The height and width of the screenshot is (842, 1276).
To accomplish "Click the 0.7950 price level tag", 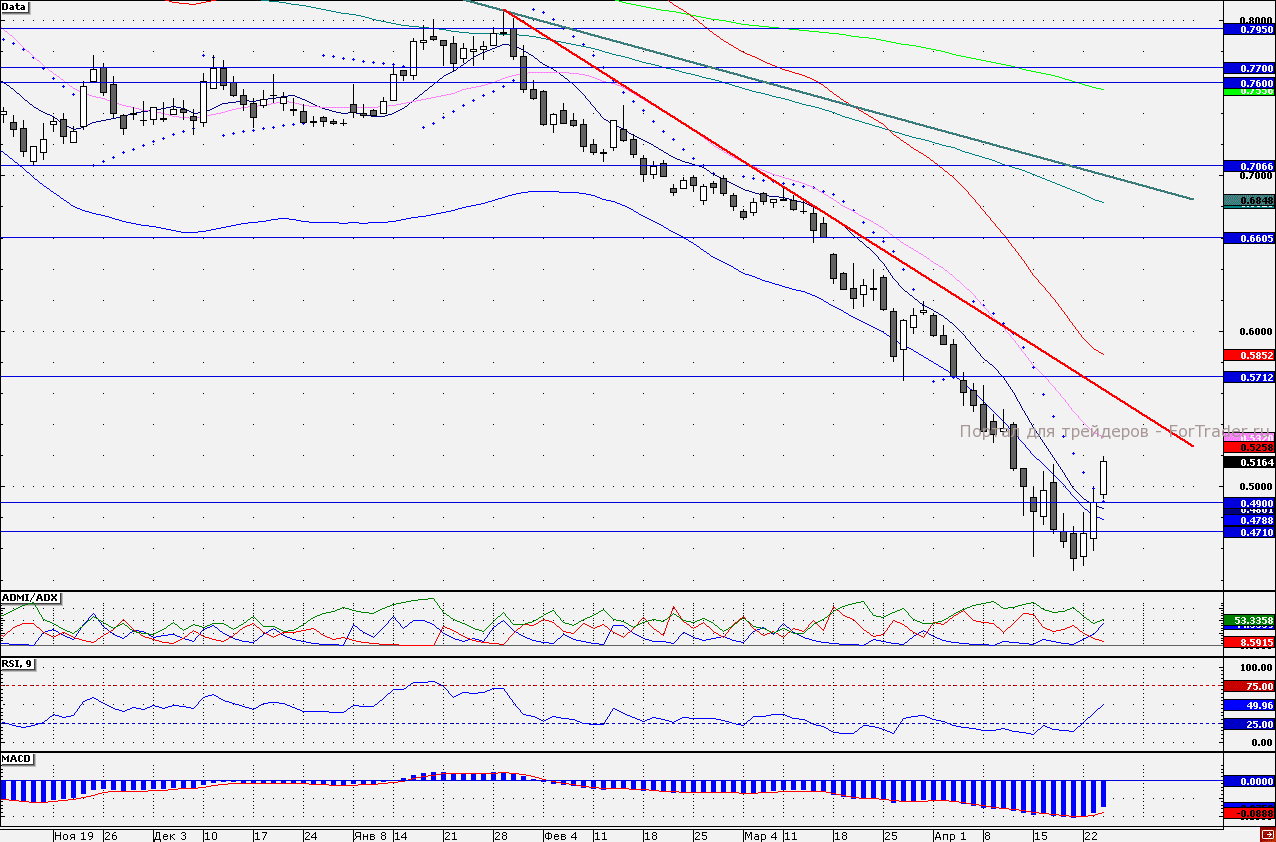I will click(1249, 30).
